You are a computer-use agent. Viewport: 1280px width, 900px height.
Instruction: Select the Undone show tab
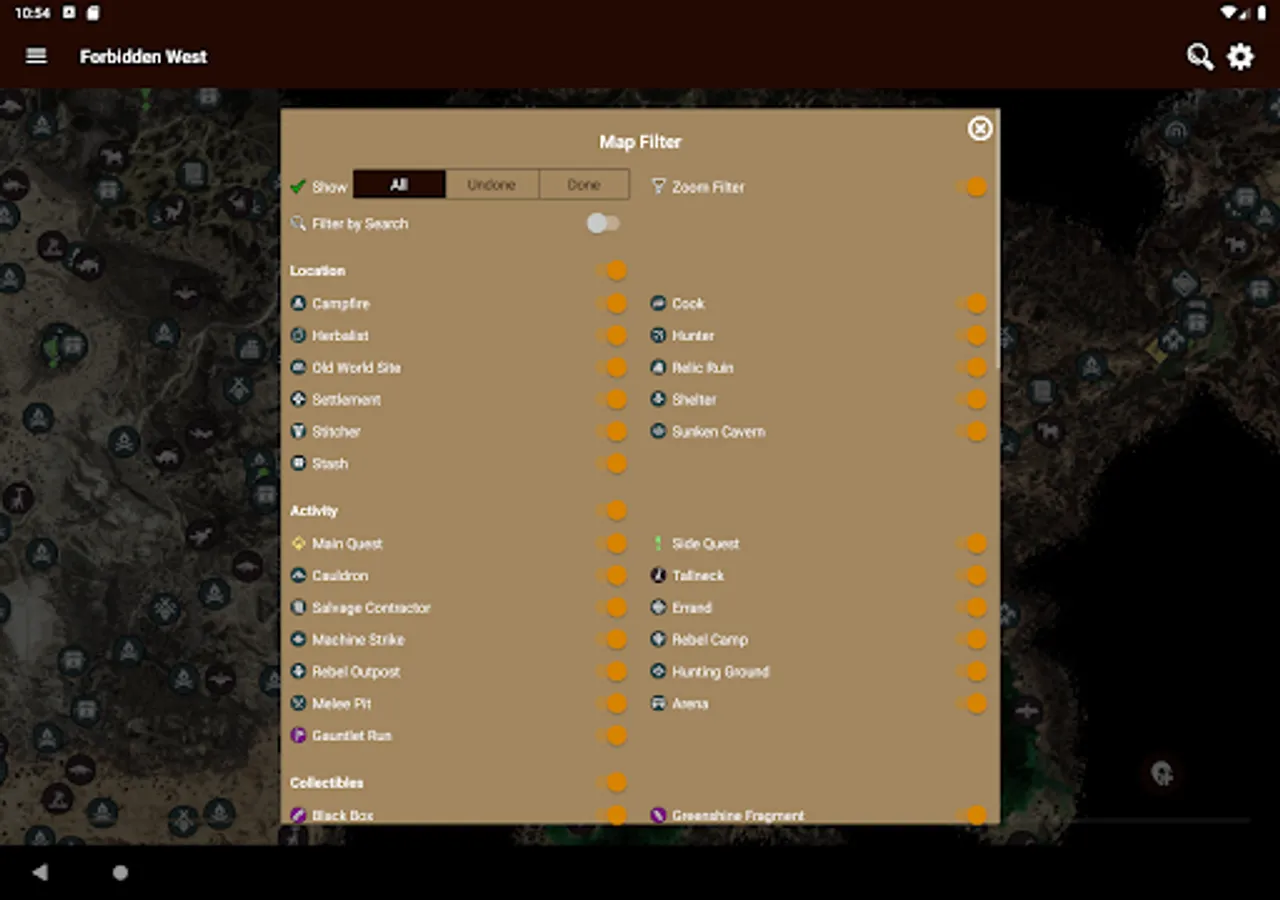[x=492, y=185]
